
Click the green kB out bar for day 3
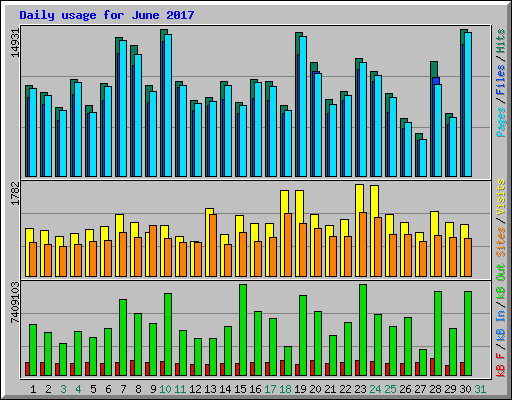(63, 359)
